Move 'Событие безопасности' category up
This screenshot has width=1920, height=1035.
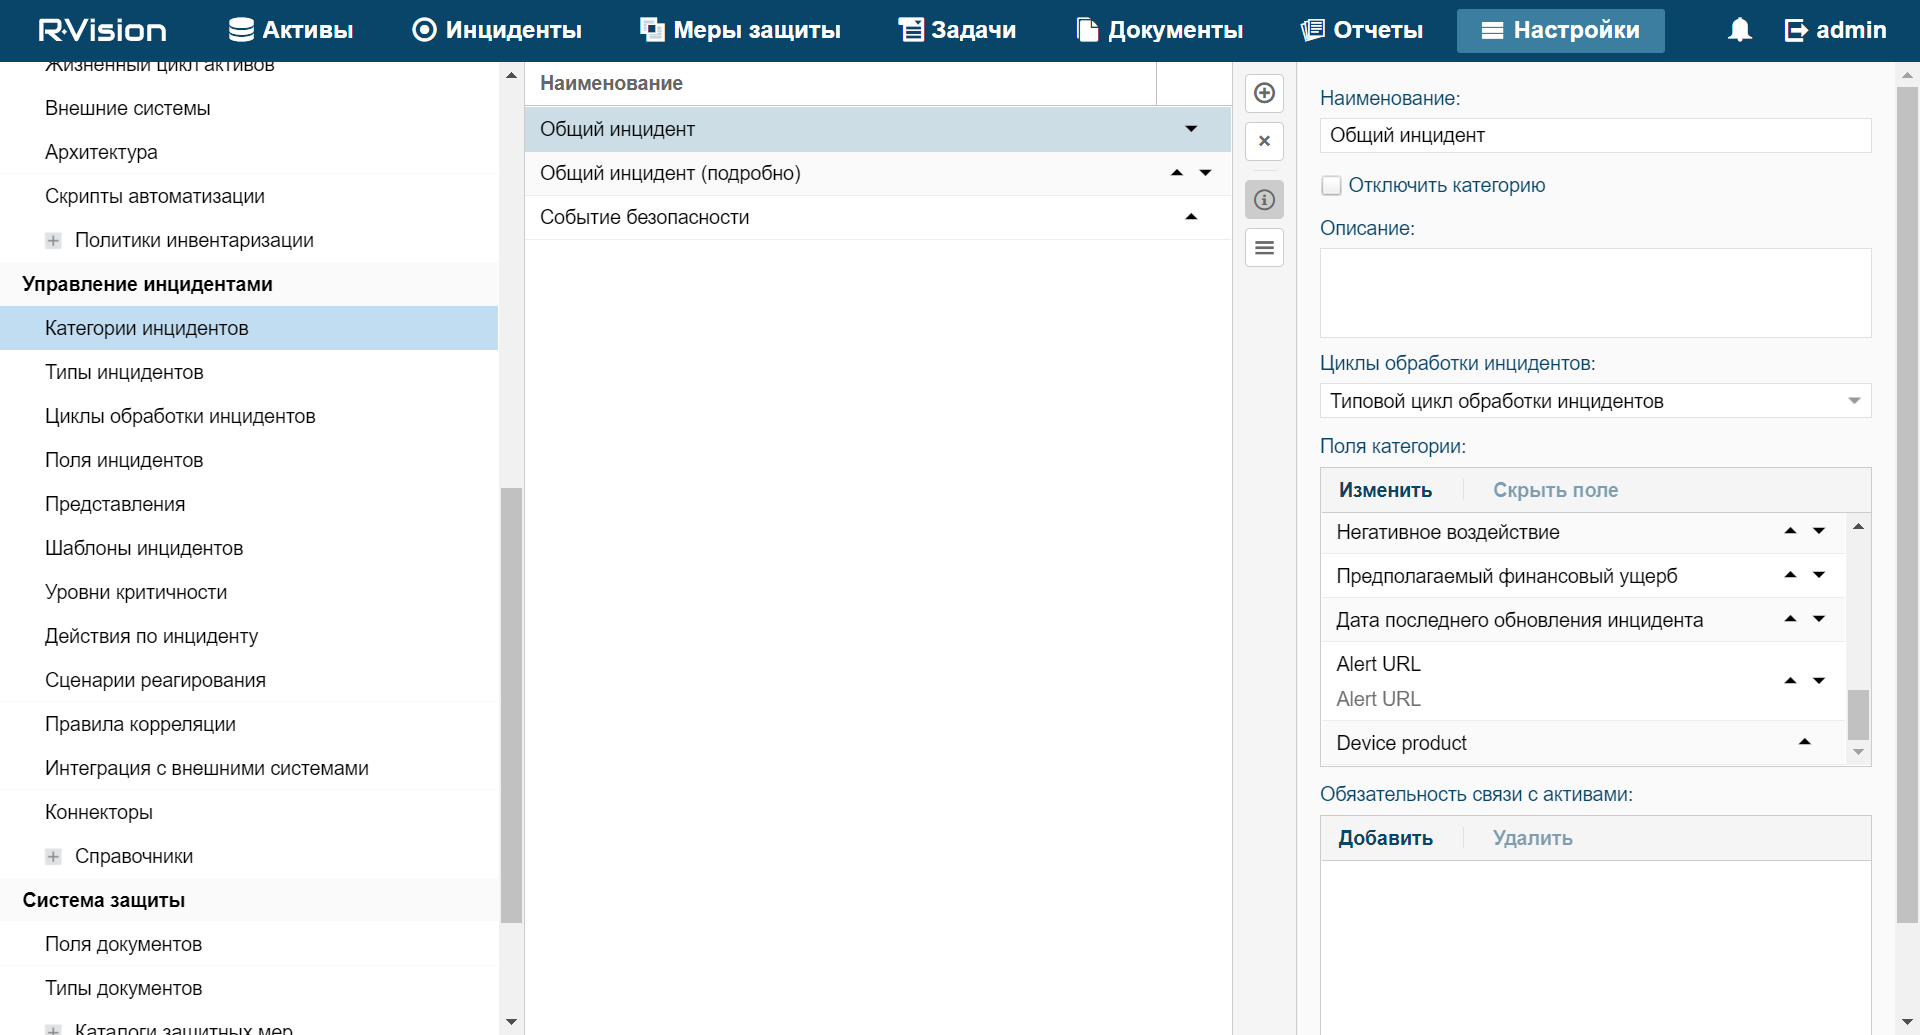click(1191, 217)
